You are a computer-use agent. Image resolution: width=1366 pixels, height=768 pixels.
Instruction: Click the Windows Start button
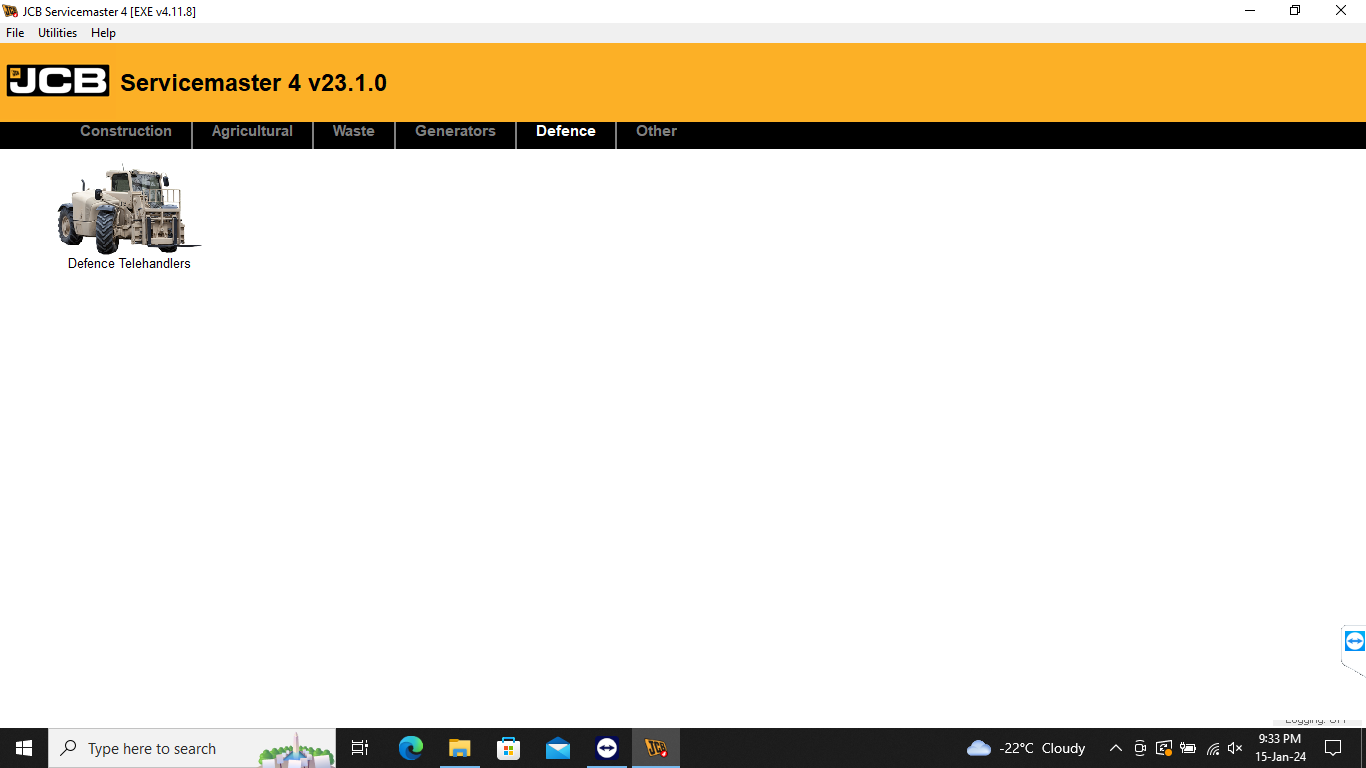click(24, 748)
